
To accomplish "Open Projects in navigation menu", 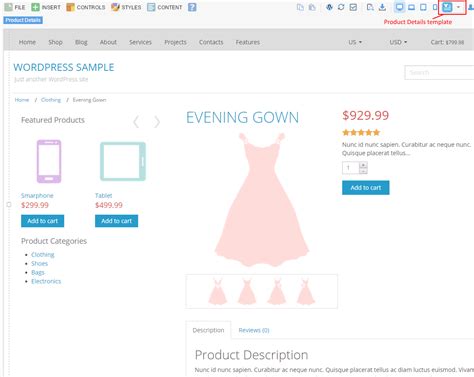I will tap(175, 42).
